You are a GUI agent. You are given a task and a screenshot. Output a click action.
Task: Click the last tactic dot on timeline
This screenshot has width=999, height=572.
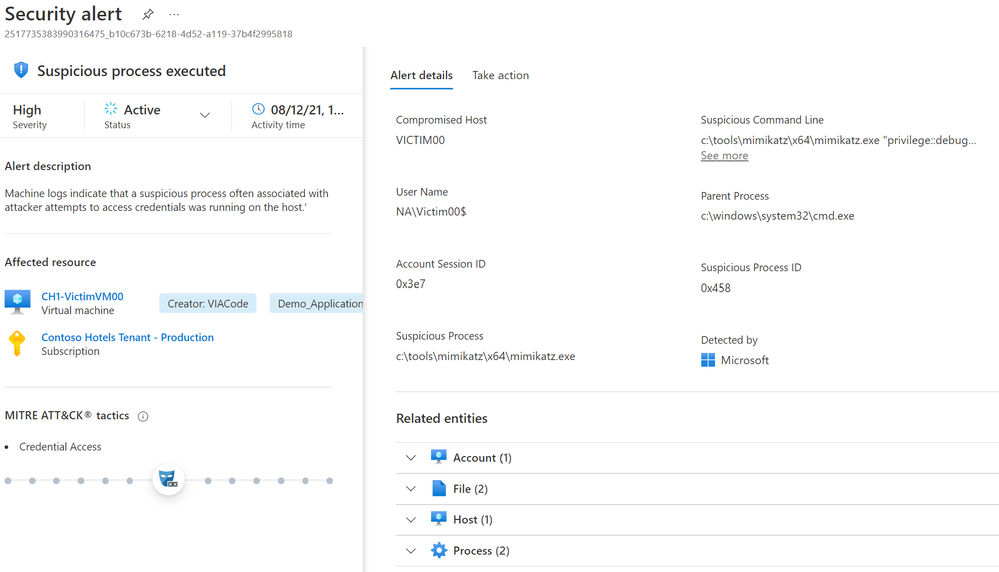(x=329, y=481)
